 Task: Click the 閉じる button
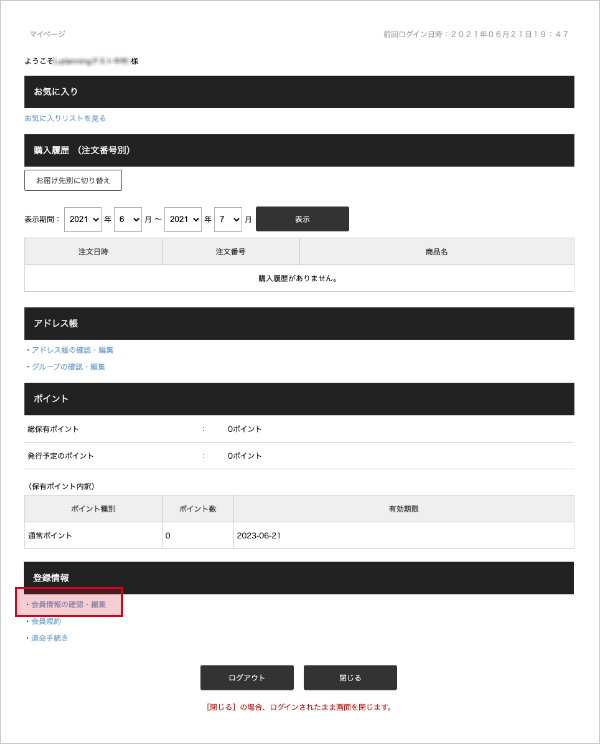click(350, 677)
